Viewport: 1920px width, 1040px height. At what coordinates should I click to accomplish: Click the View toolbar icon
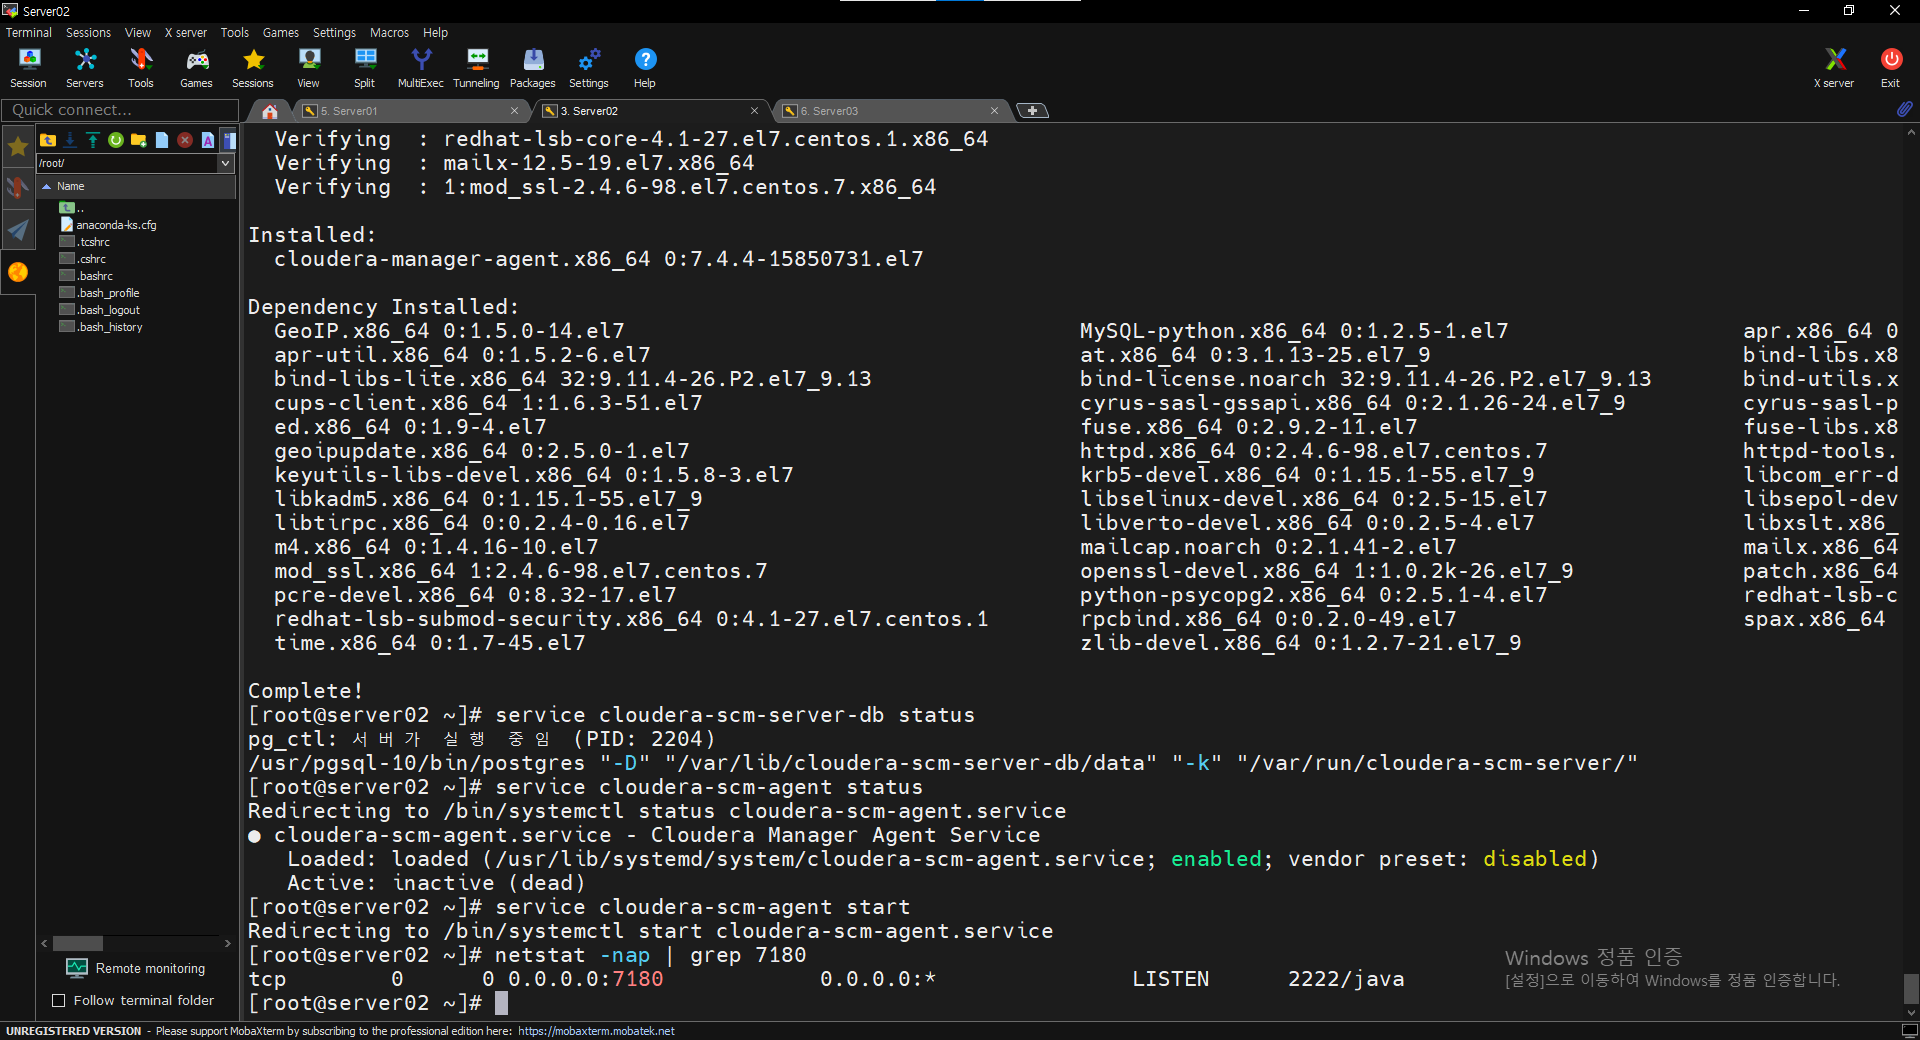coord(309,68)
